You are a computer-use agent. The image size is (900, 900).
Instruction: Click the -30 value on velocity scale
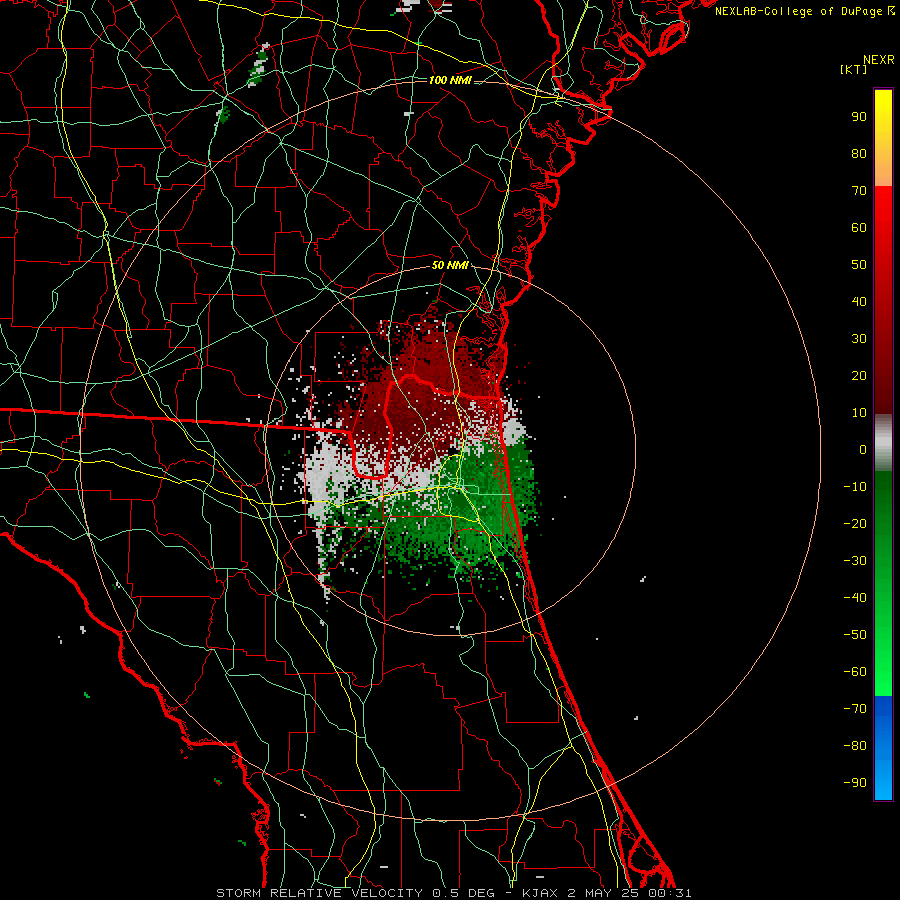855,561
